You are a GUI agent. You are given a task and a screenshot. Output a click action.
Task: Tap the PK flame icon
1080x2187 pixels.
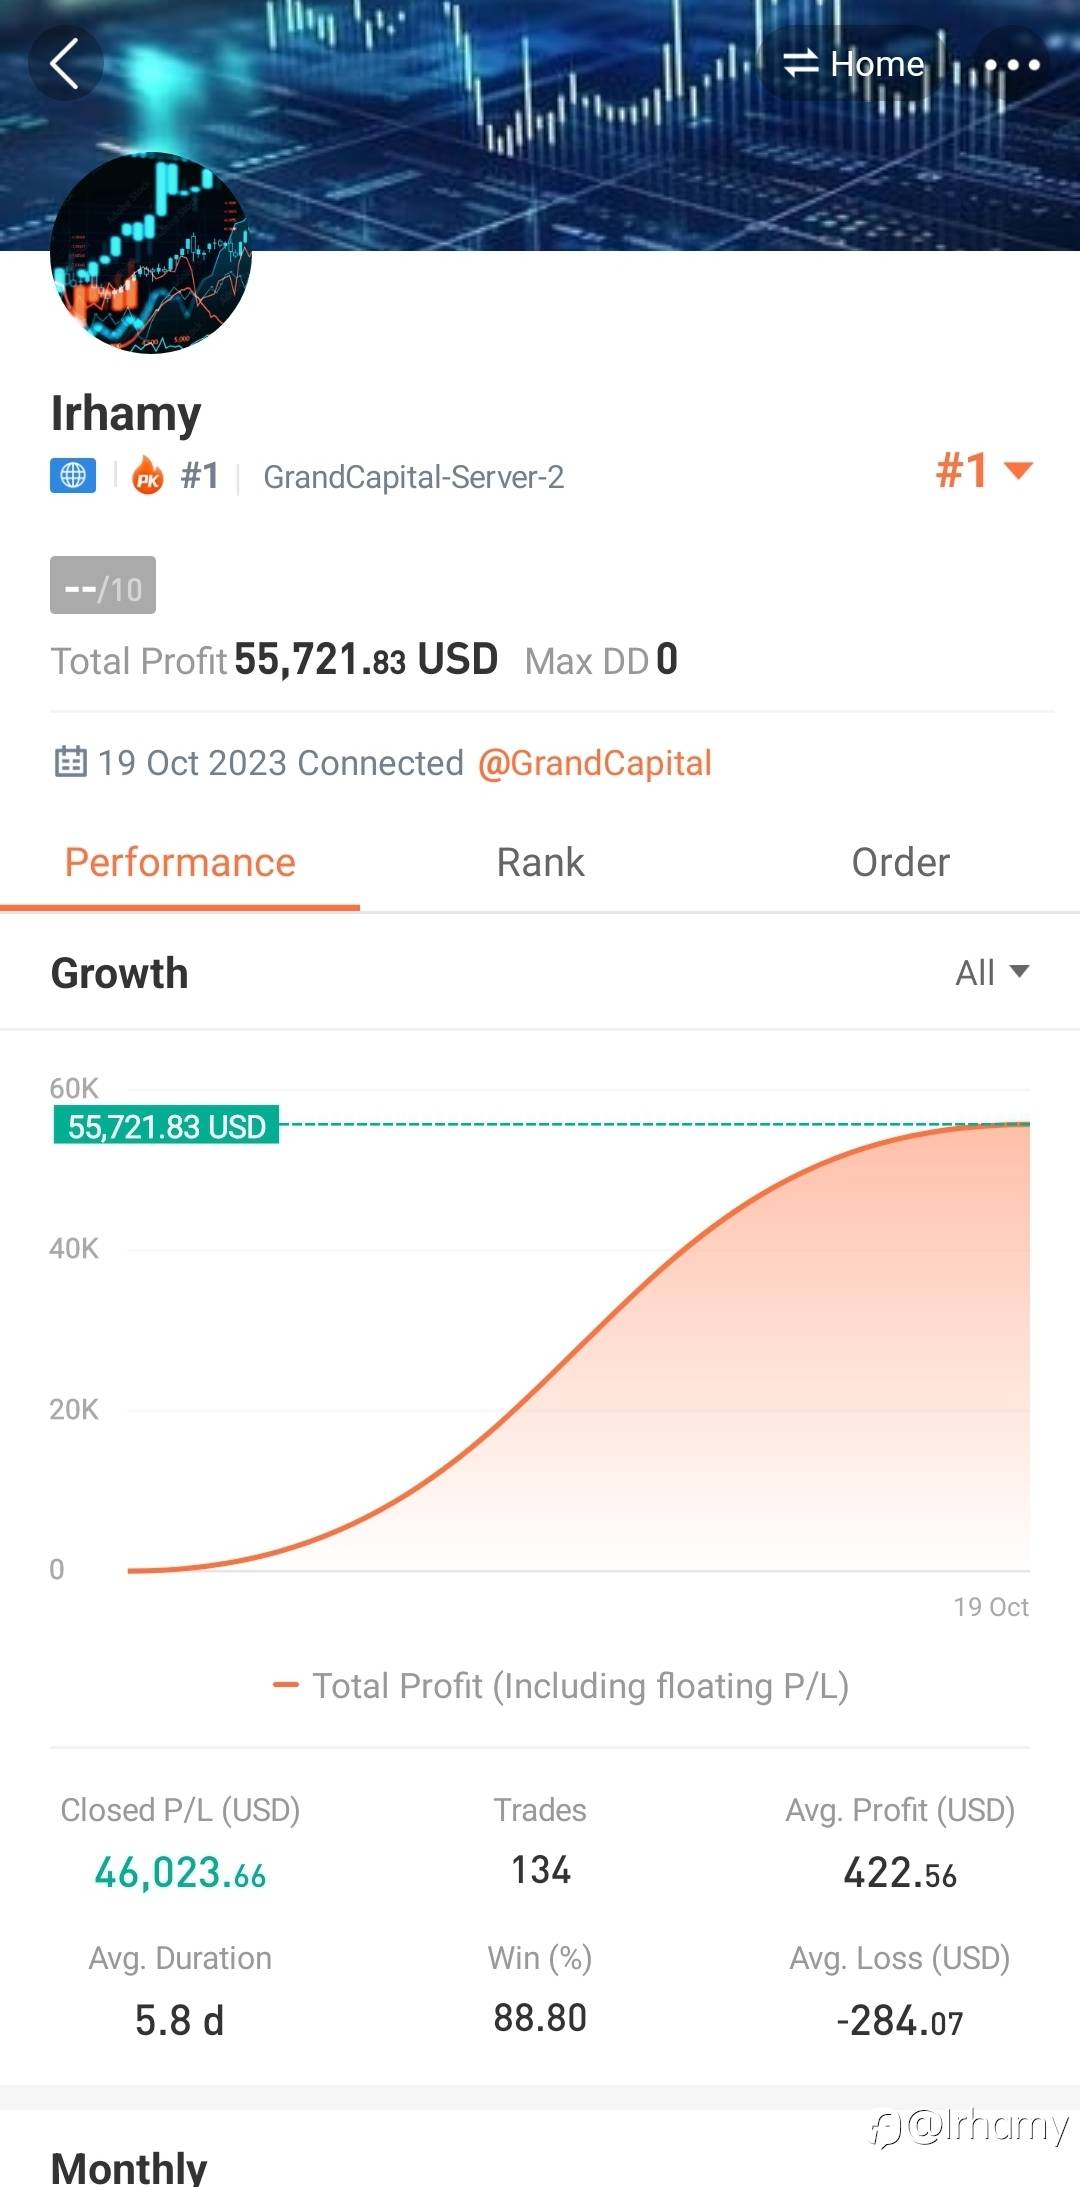148,476
